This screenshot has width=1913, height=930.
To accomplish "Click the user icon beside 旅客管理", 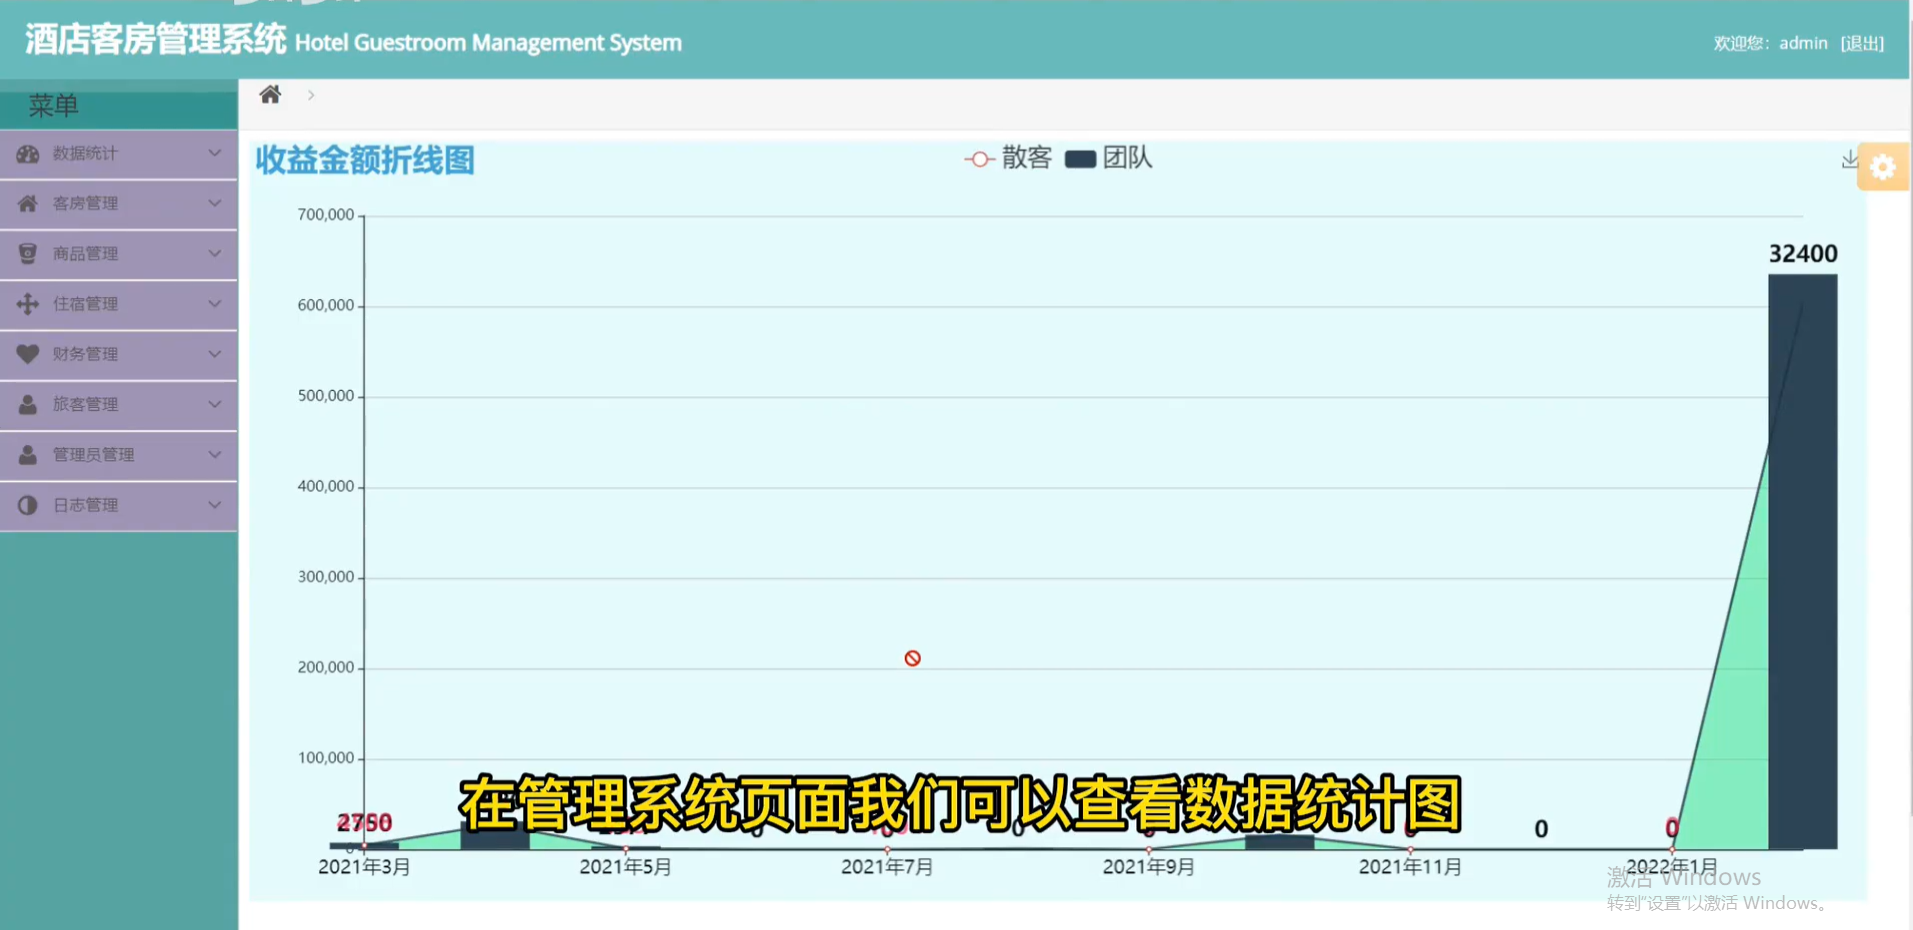I will (x=28, y=404).
